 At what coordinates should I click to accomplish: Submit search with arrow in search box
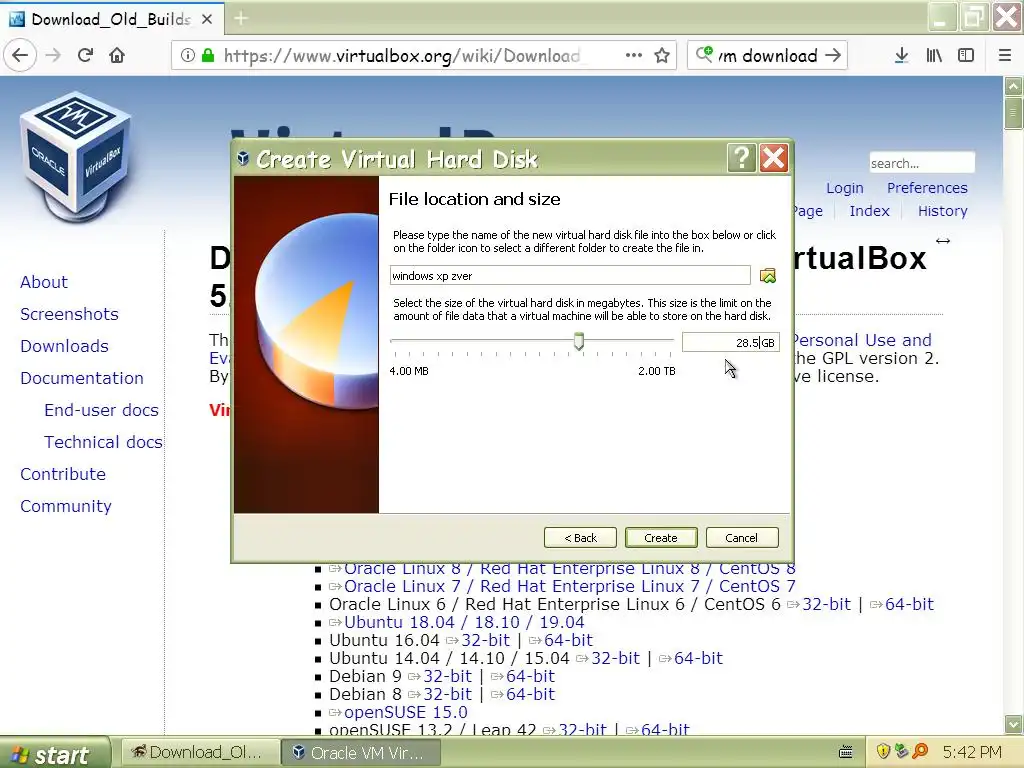click(833, 56)
